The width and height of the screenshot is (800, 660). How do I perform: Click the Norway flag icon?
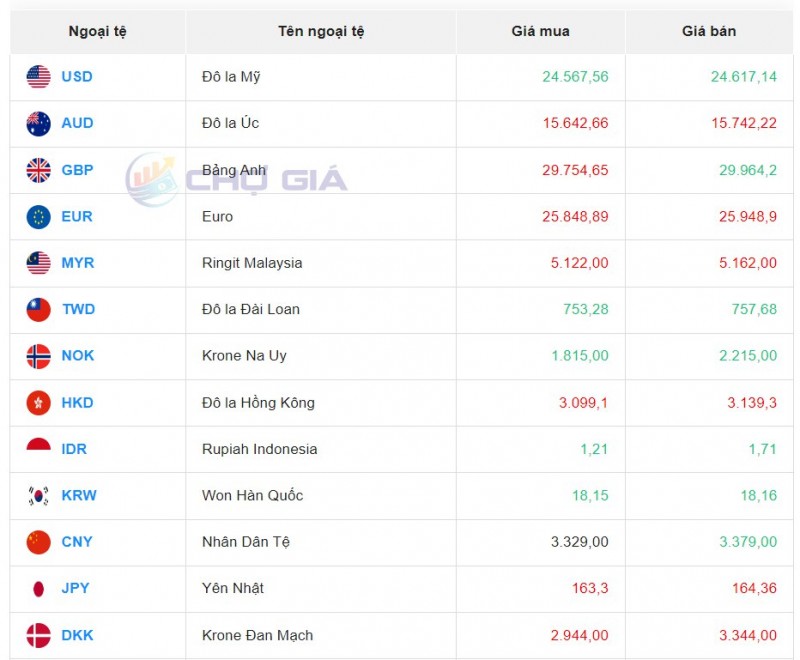click(39, 355)
